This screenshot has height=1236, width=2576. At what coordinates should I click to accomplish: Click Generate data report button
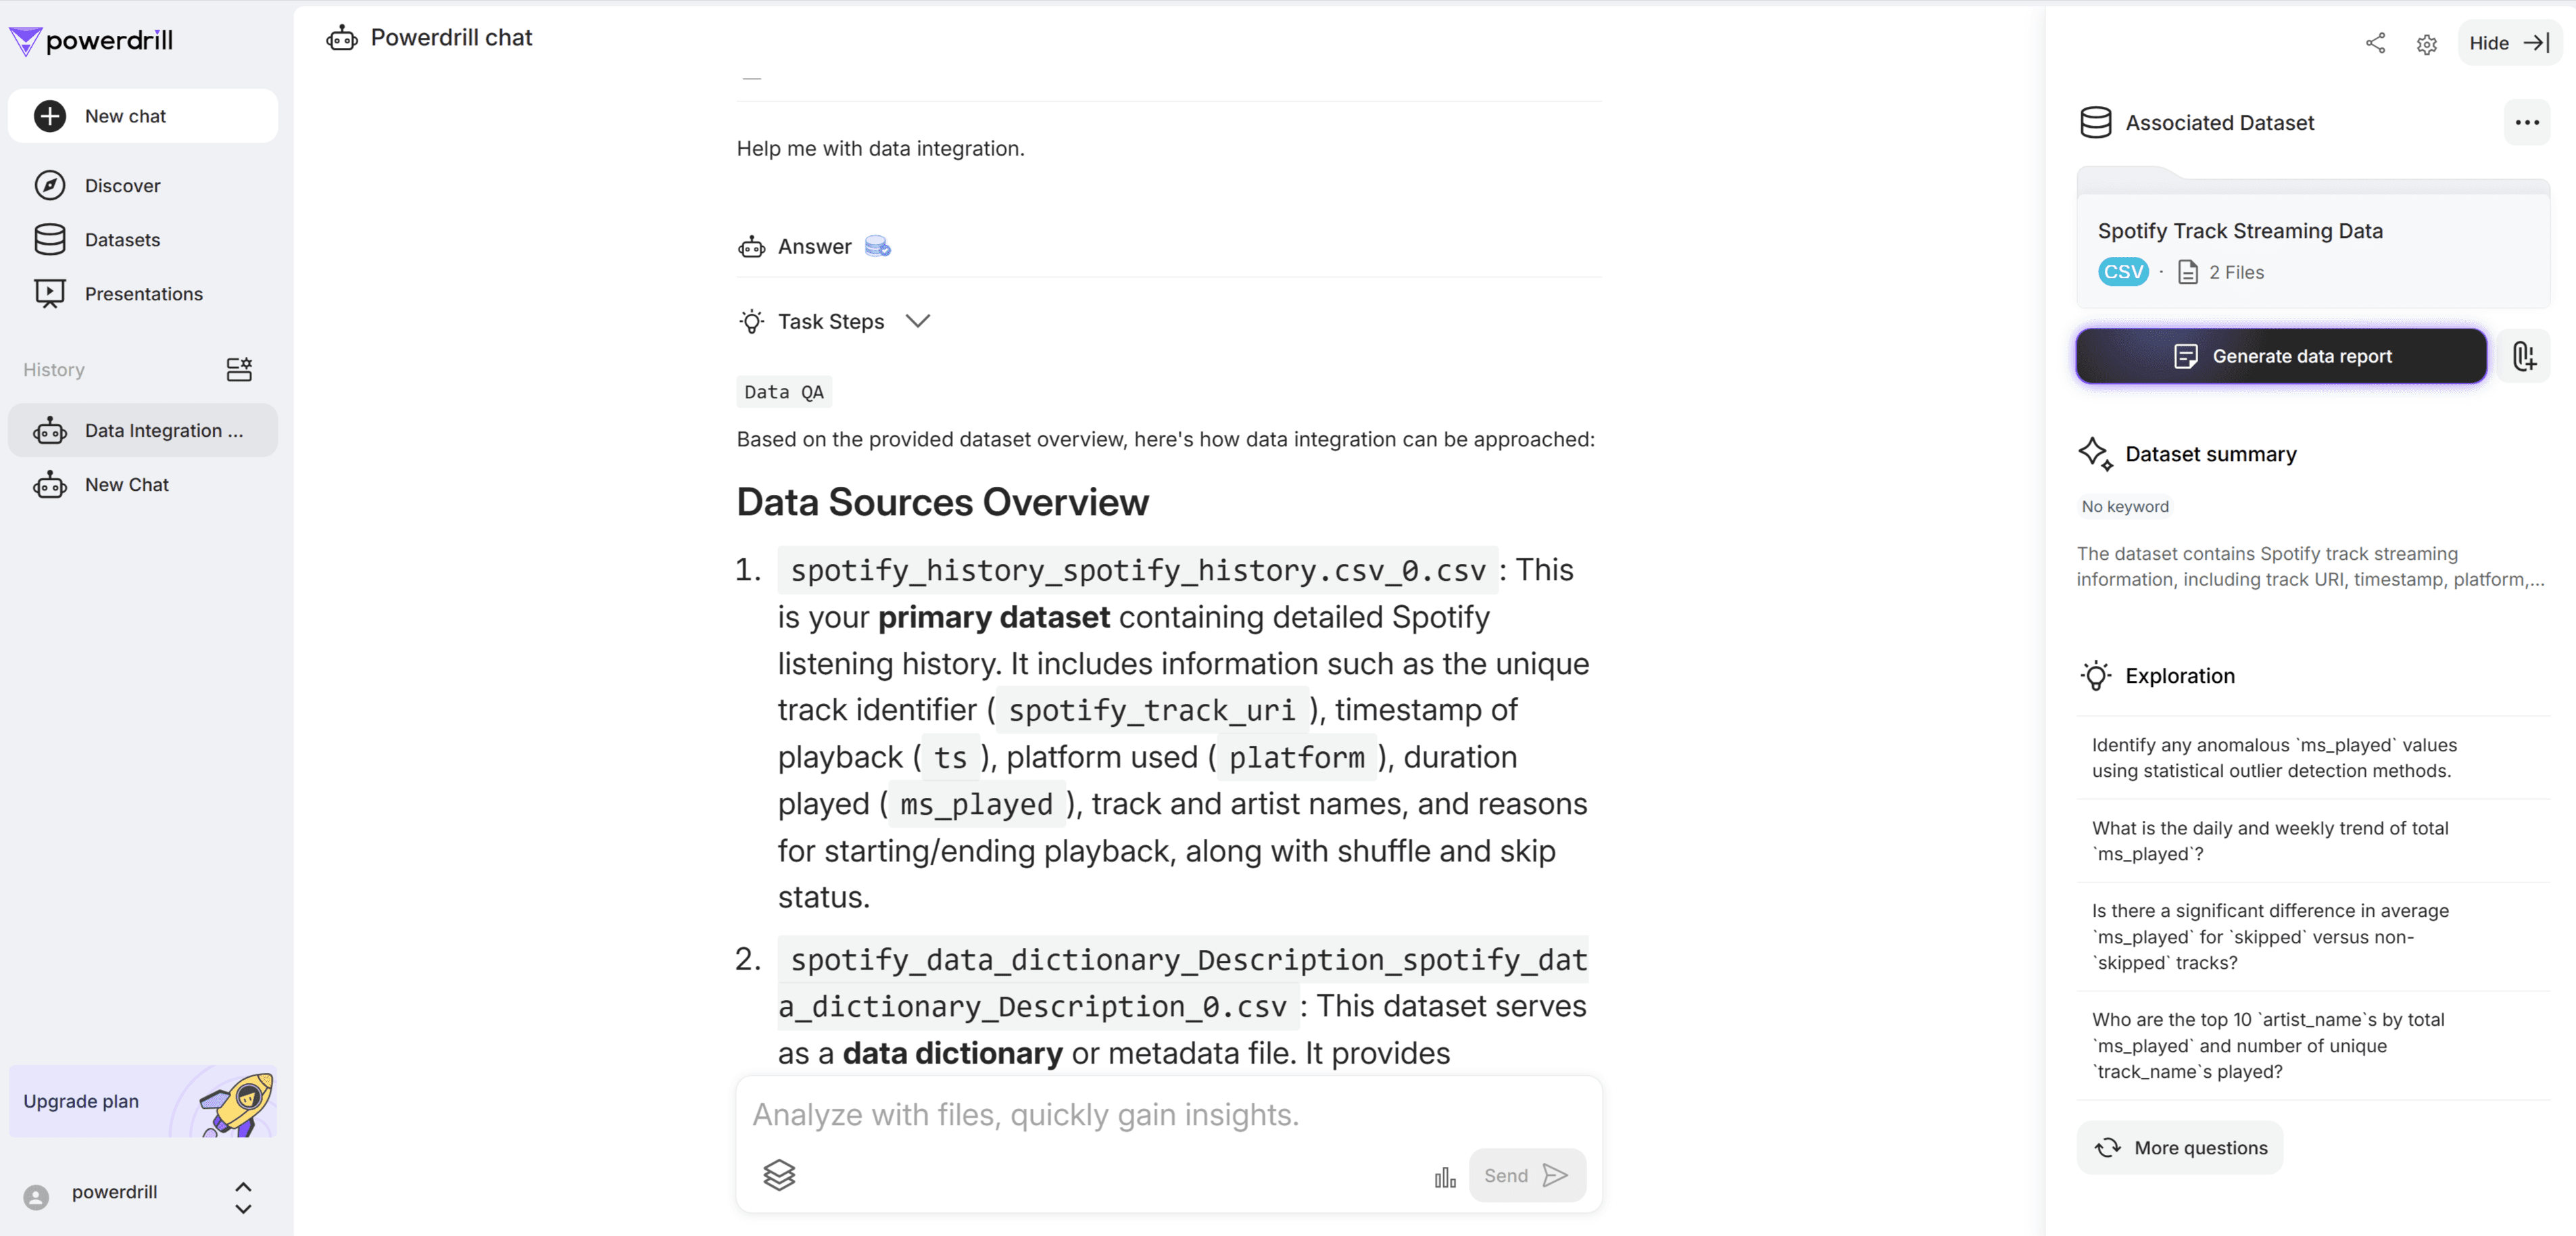(x=2281, y=356)
